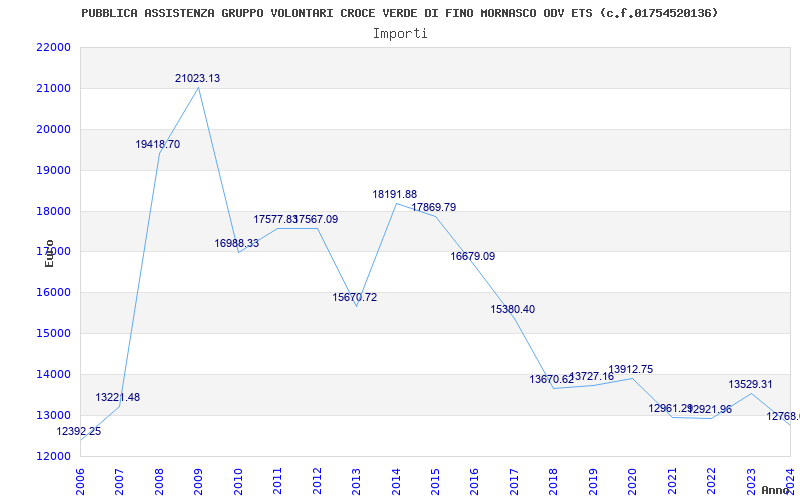800x500 pixels.
Task: Click the data label 15670.72
Action: [x=355, y=297]
